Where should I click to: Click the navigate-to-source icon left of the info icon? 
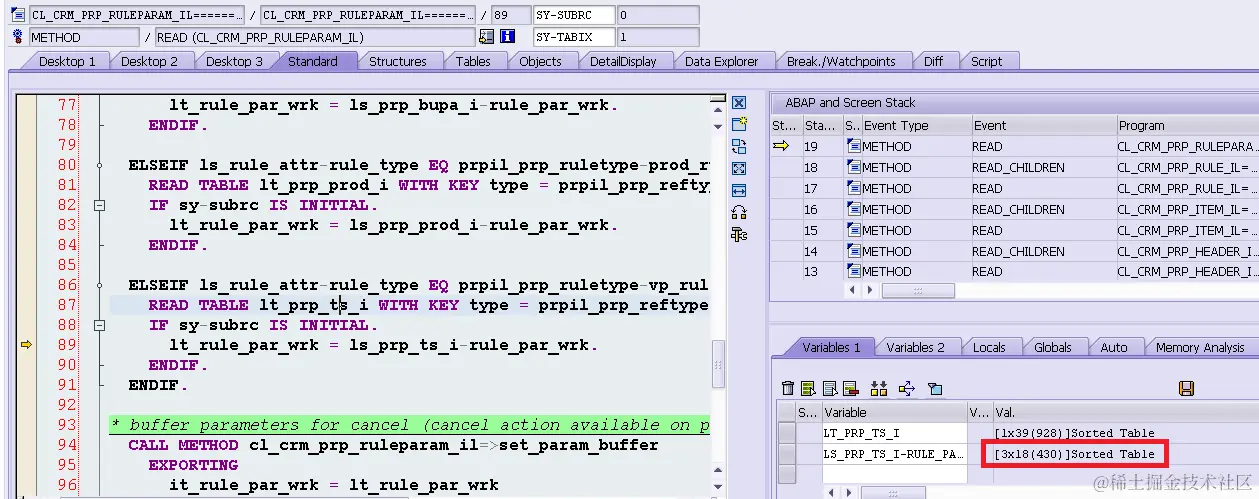tap(487, 37)
